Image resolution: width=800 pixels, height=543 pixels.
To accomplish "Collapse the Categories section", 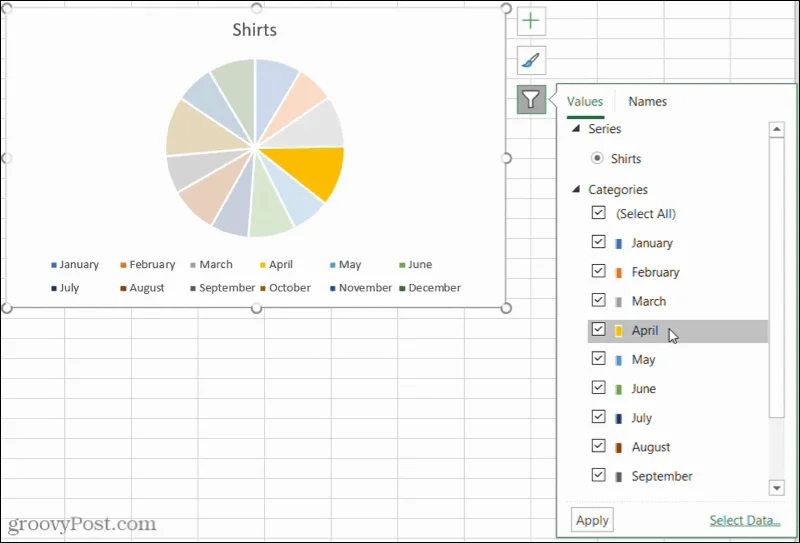I will coord(576,189).
